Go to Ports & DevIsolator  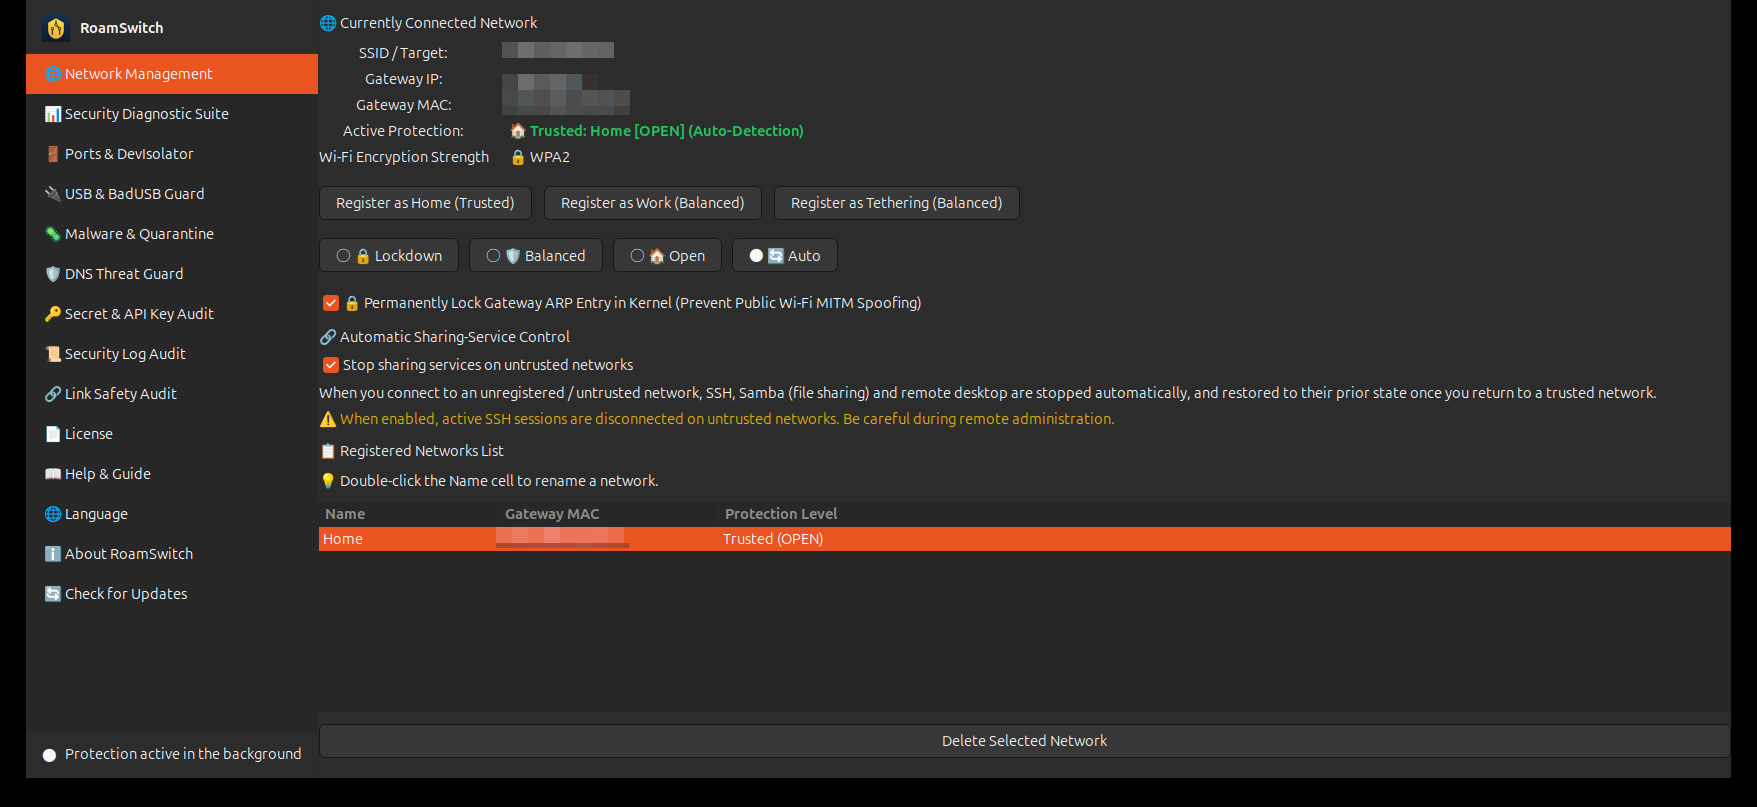[172, 154]
